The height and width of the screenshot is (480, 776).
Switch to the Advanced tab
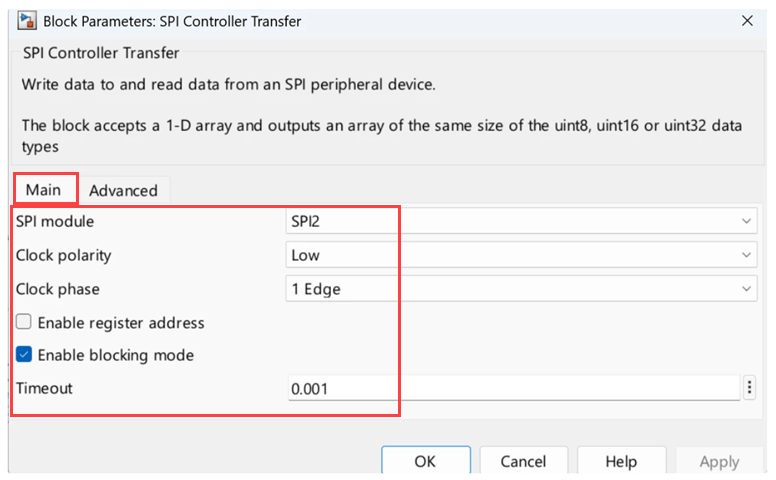(123, 190)
